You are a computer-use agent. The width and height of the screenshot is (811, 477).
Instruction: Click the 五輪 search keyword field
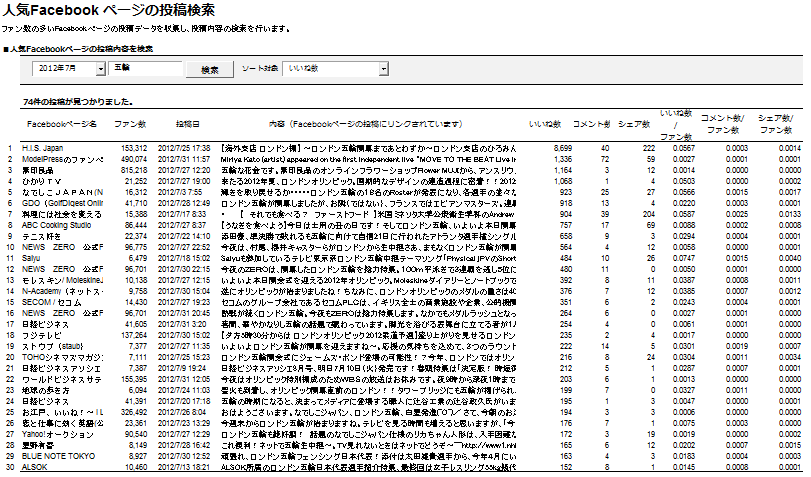tap(145, 68)
